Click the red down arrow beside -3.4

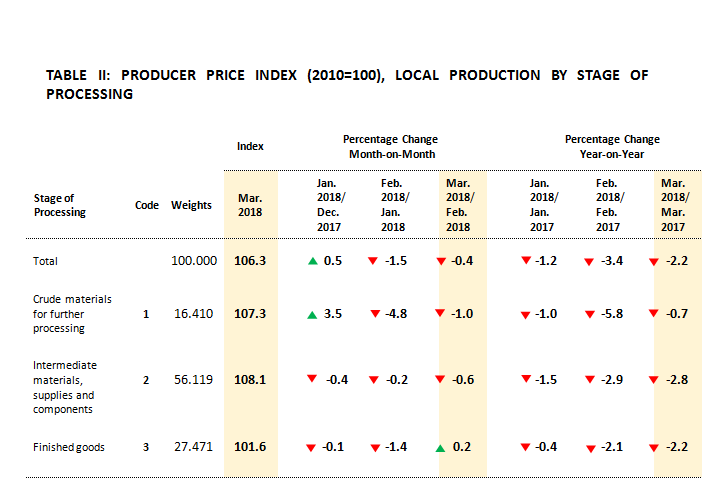588,261
